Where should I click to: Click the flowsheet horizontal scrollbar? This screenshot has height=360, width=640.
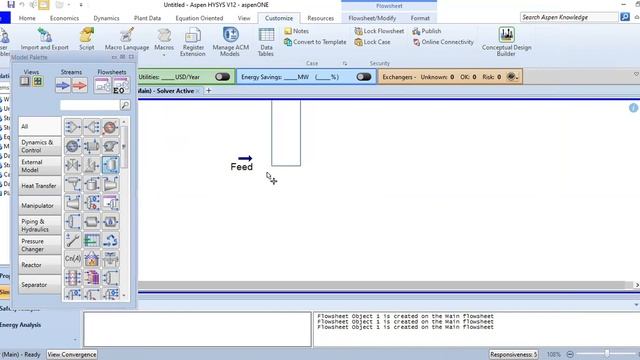[381, 285]
